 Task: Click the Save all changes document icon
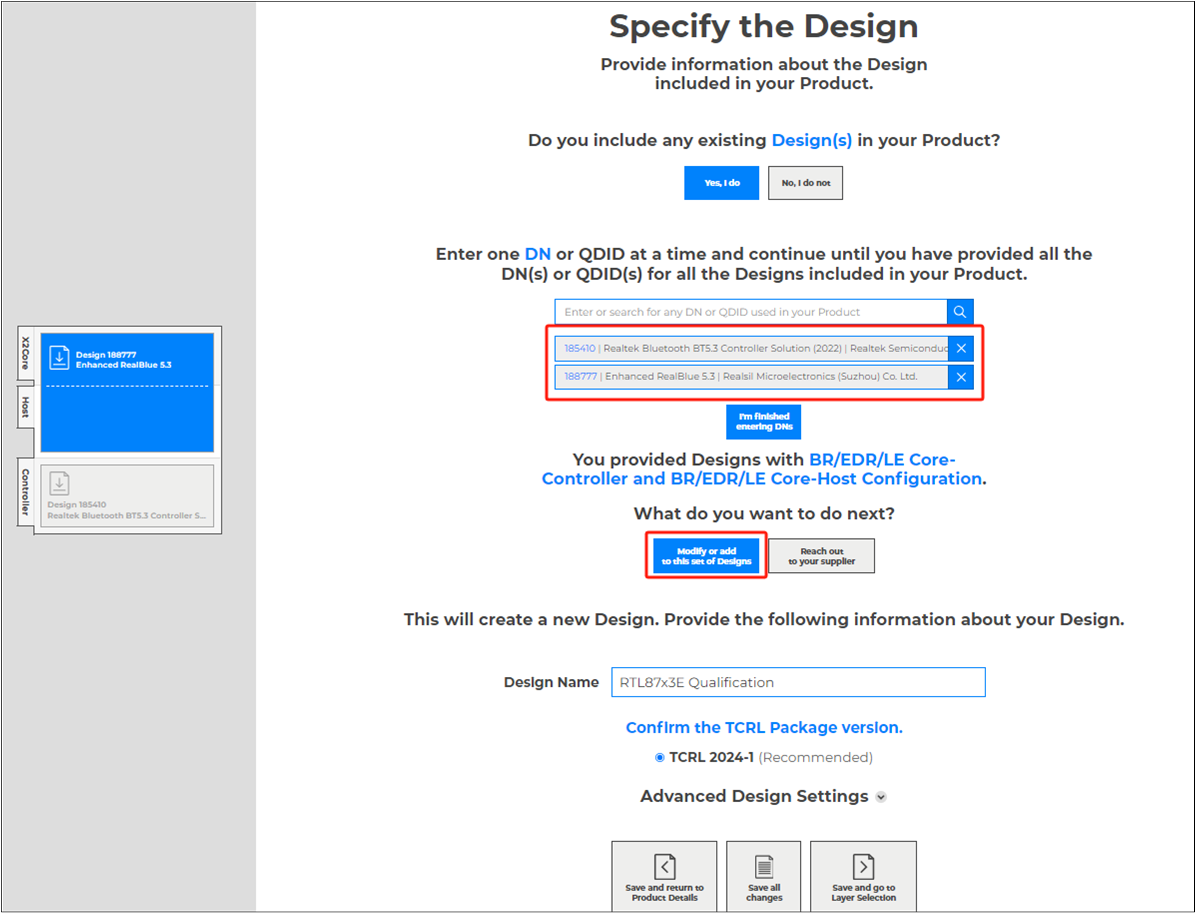click(764, 866)
